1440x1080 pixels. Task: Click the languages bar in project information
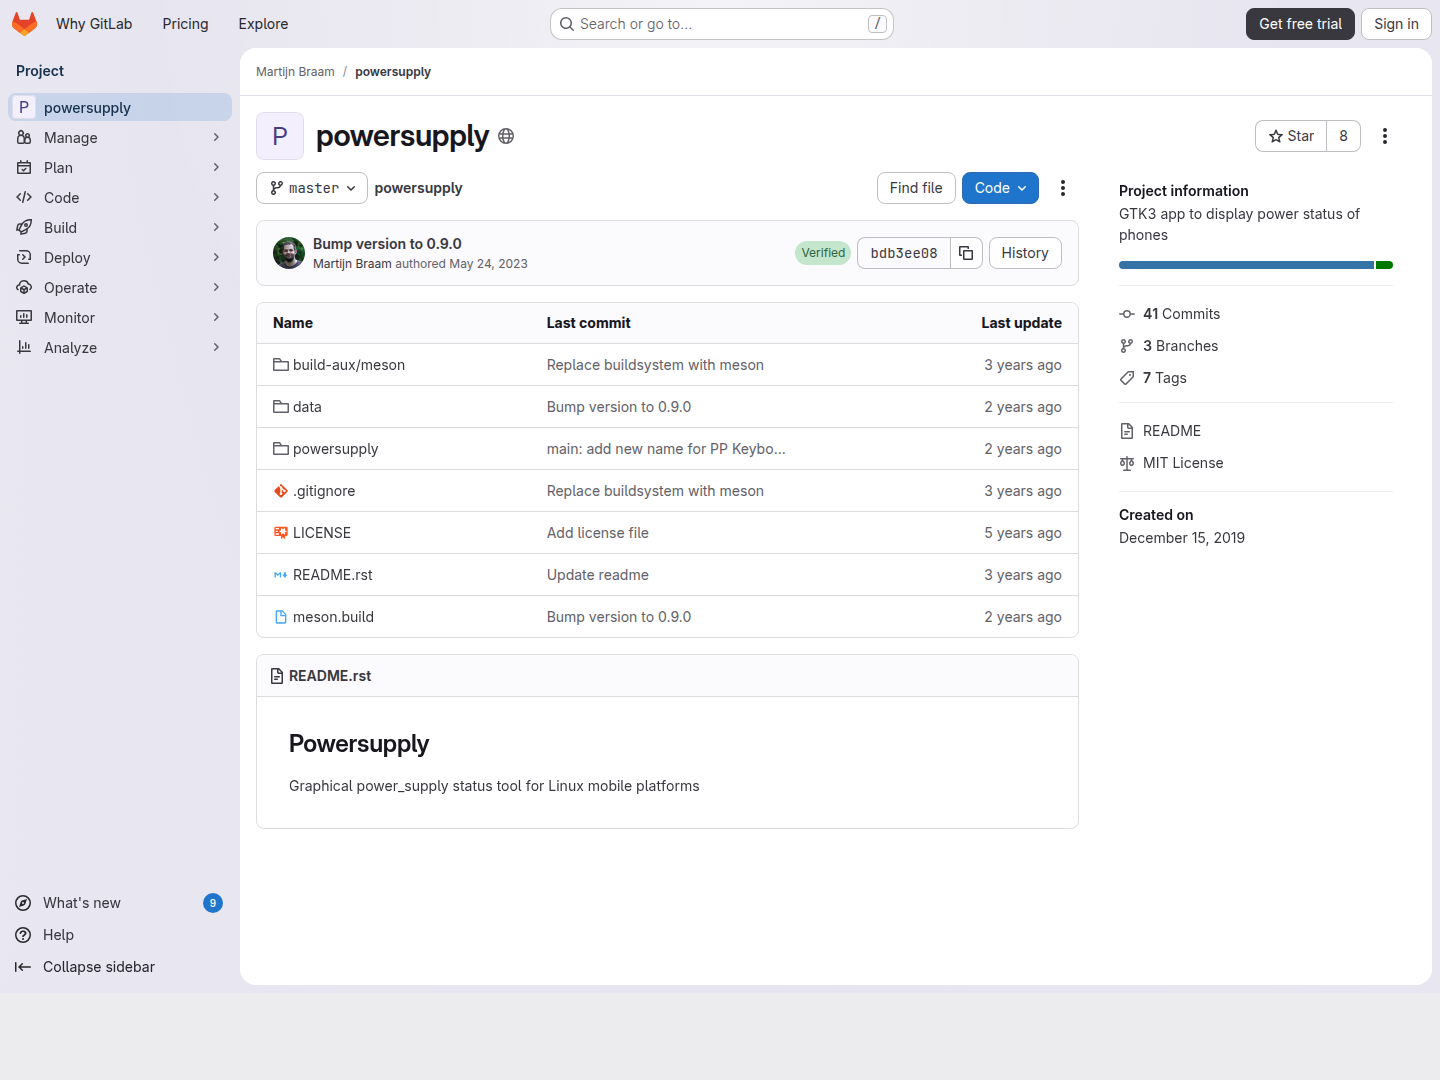coord(1256,265)
